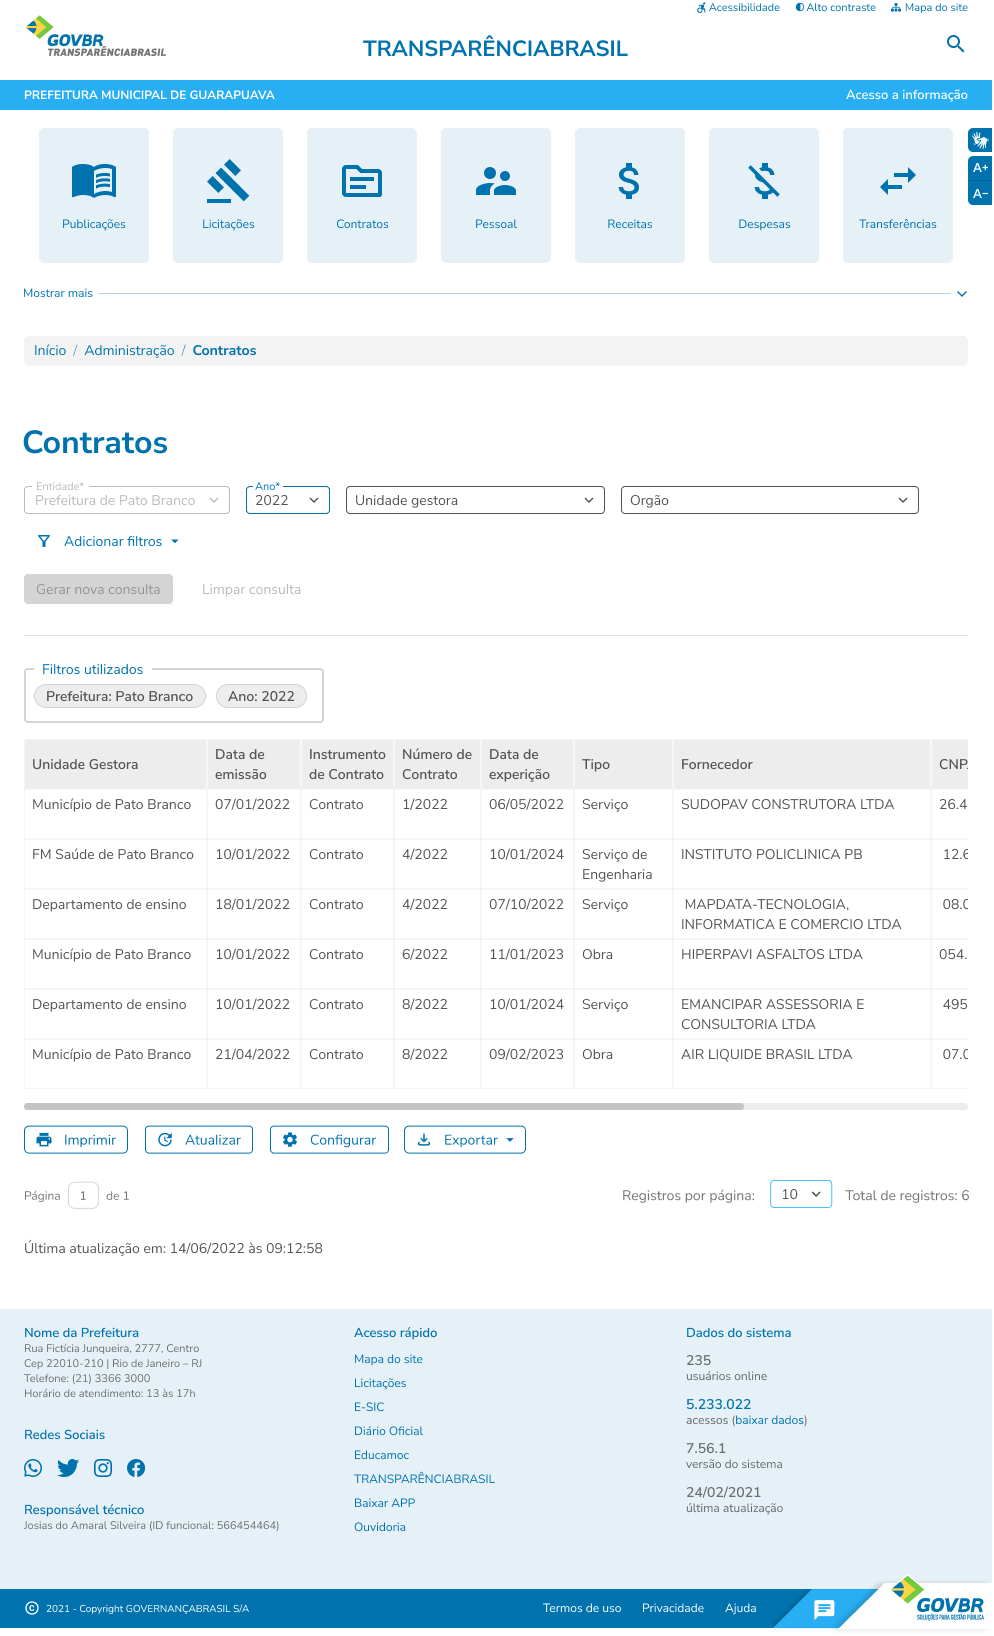Image resolution: width=994 pixels, height=1636 pixels.
Task: Click the Página number input field
Action: point(83,1196)
